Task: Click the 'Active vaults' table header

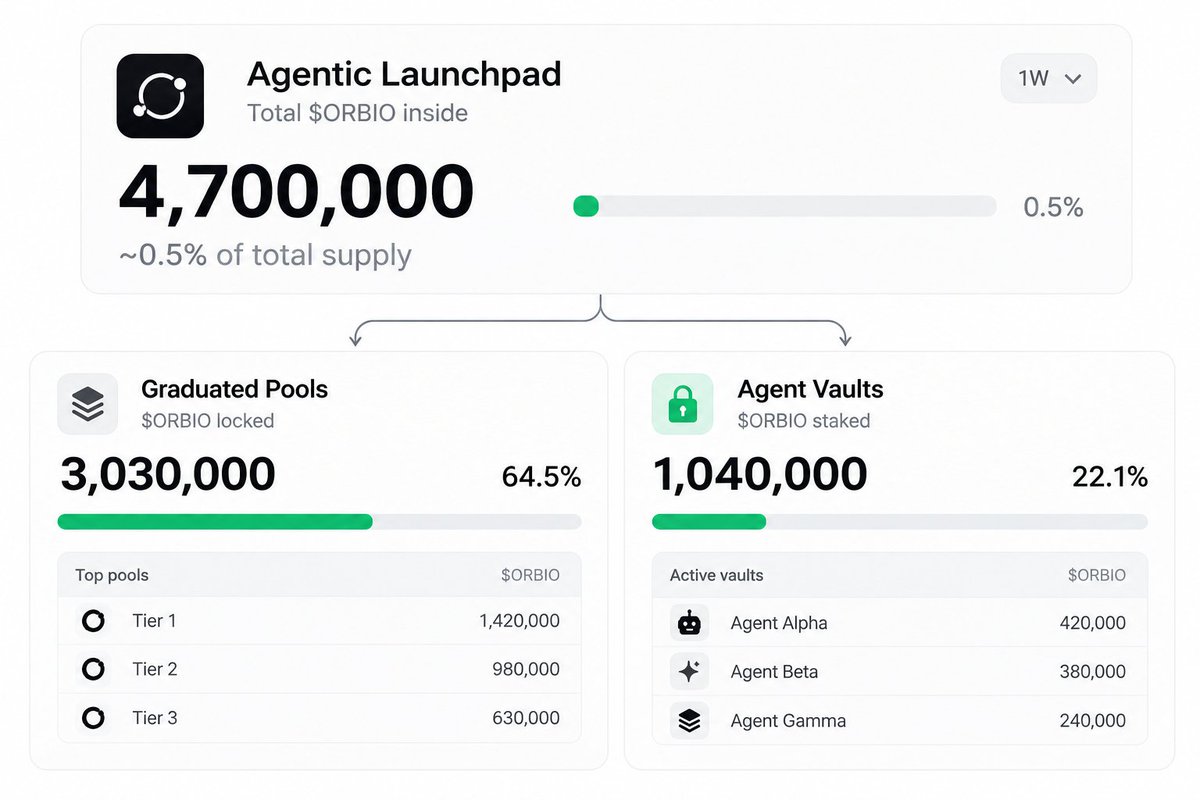Action: [717, 575]
